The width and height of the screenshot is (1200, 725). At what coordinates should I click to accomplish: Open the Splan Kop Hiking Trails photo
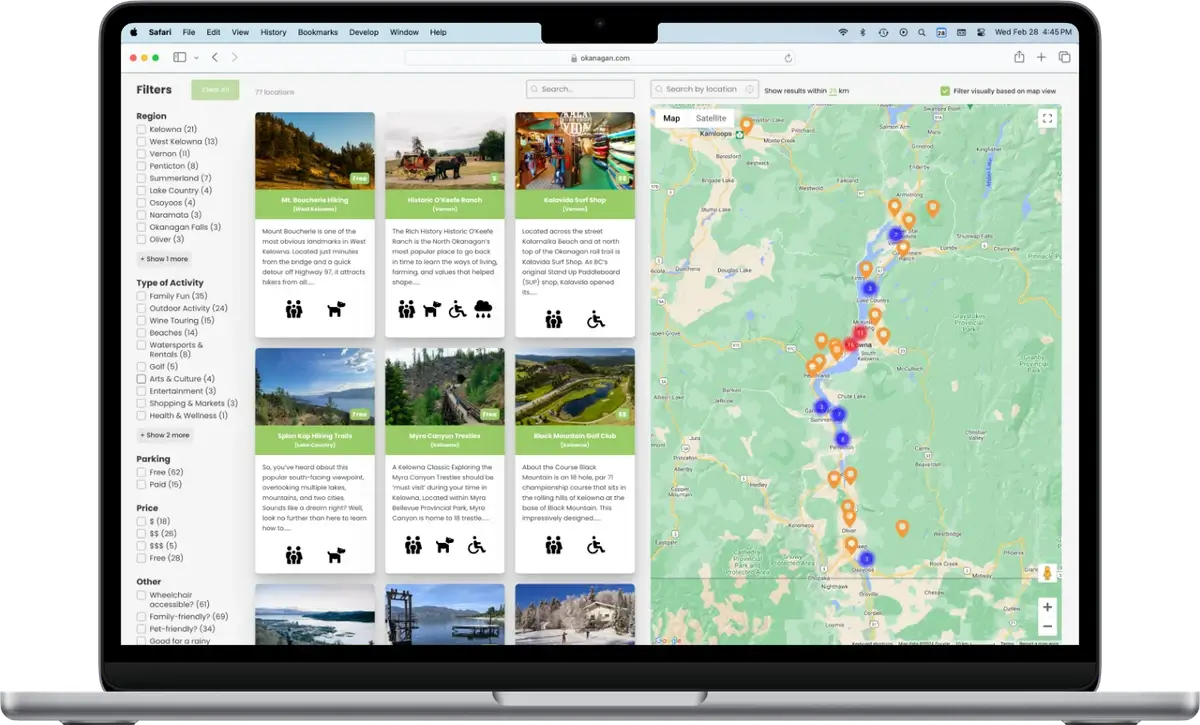(x=315, y=386)
